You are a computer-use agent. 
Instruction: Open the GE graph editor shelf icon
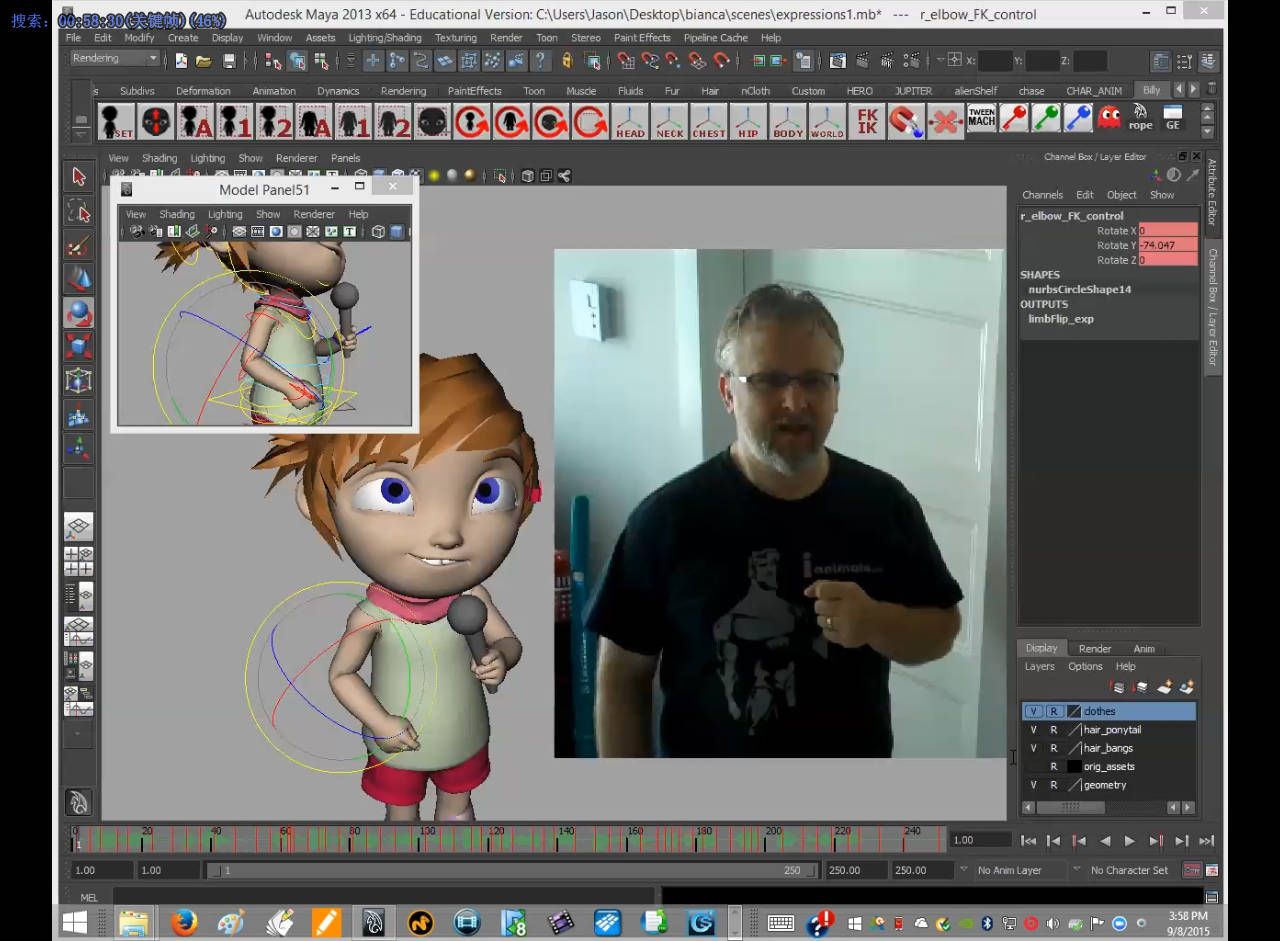click(x=1173, y=118)
